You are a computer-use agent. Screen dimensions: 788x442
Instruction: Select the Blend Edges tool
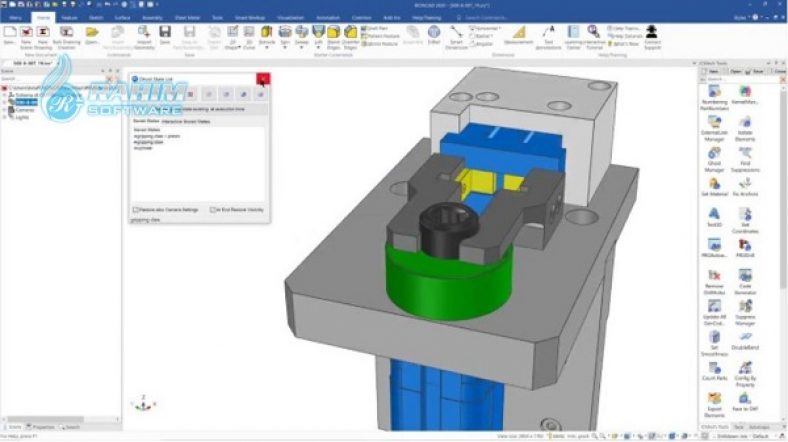pos(334,37)
